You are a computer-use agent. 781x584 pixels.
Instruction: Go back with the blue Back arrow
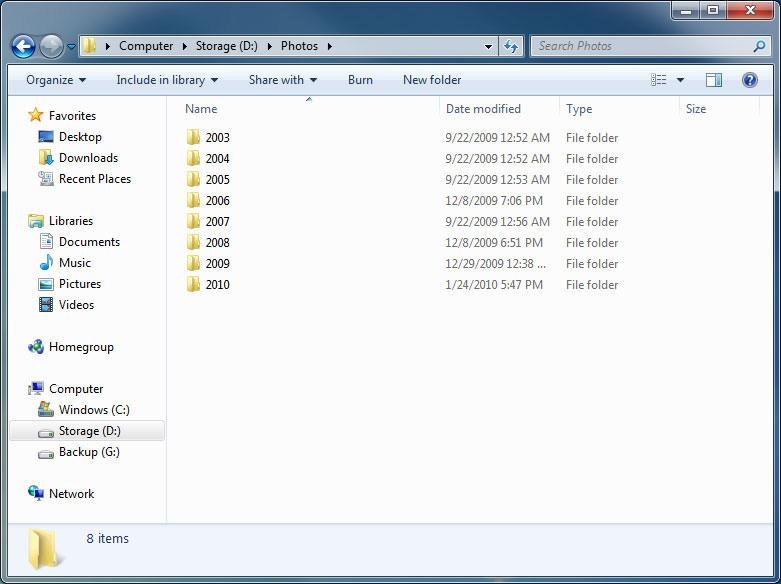click(23, 46)
